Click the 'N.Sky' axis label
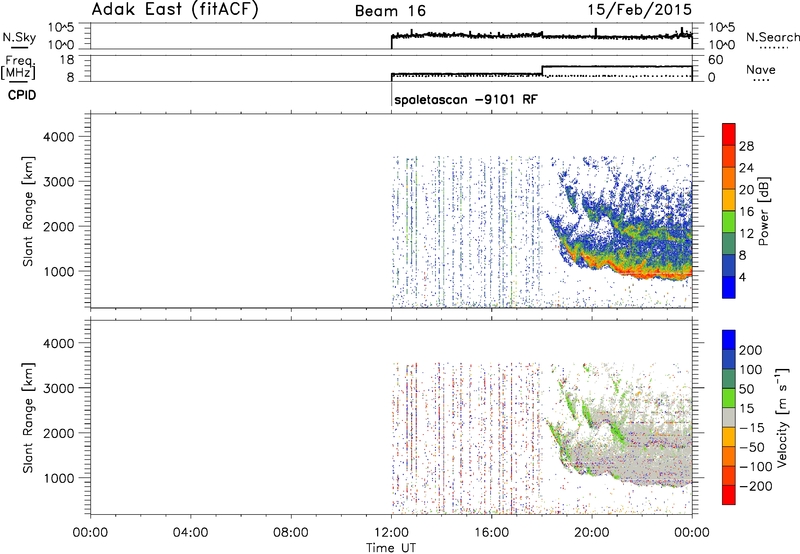This screenshot has width=800, height=554. (19, 37)
